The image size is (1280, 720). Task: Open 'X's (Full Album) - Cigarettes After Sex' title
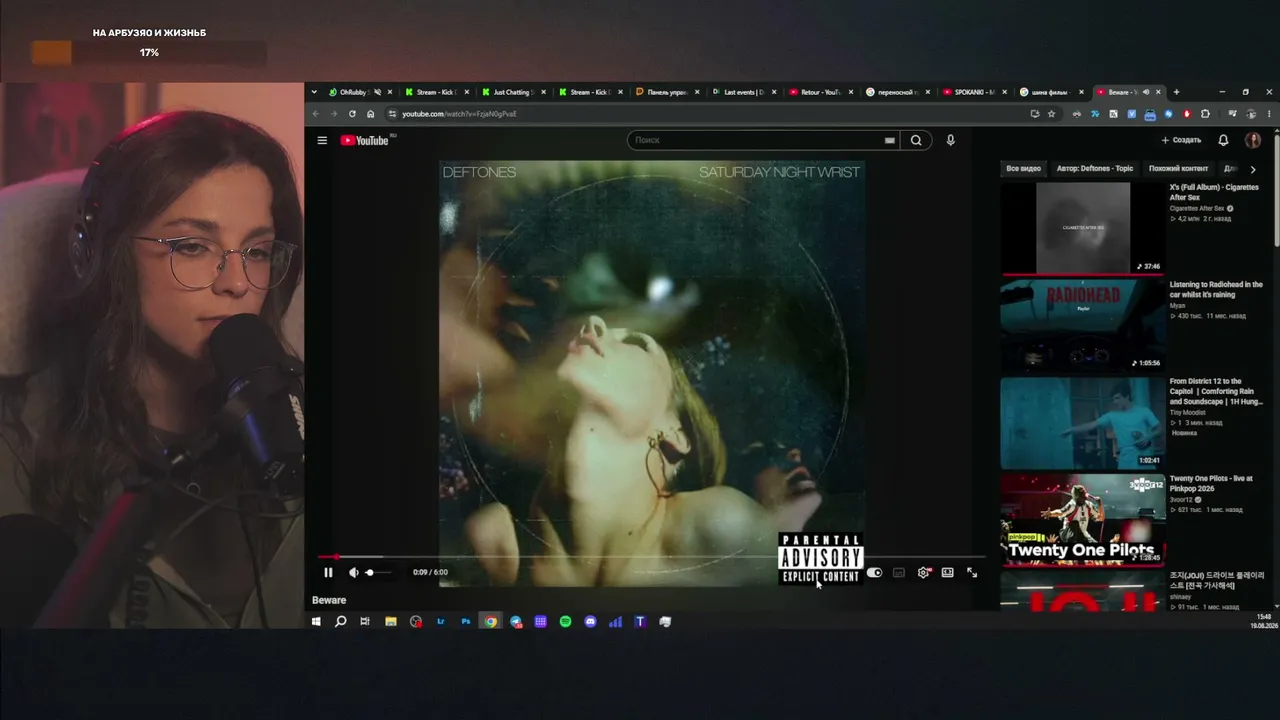(1214, 192)
